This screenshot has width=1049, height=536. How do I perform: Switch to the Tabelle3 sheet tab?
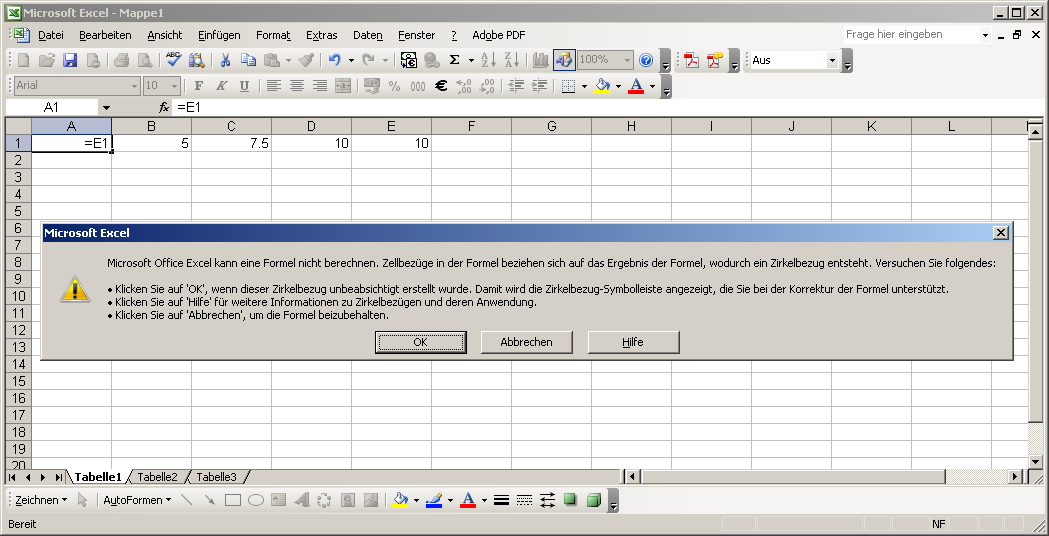click(x=217, y=477)
